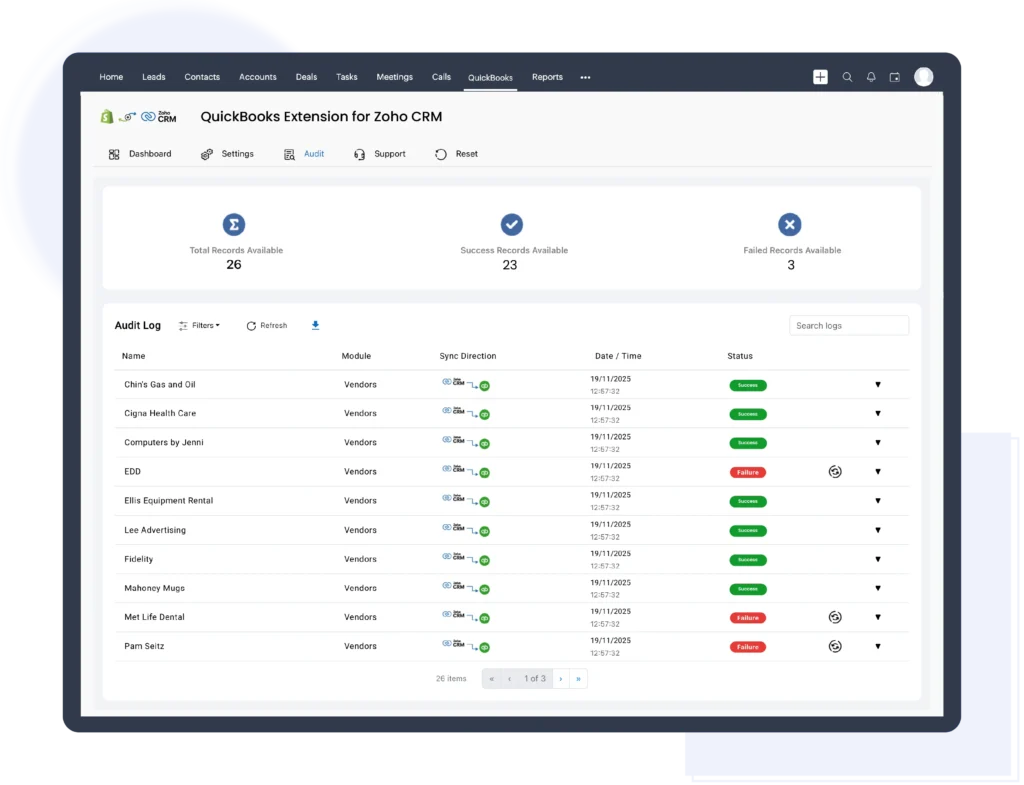Screen dimensions: 1024x785
Task: Open the notifications bell
Action: pos(871,76)
